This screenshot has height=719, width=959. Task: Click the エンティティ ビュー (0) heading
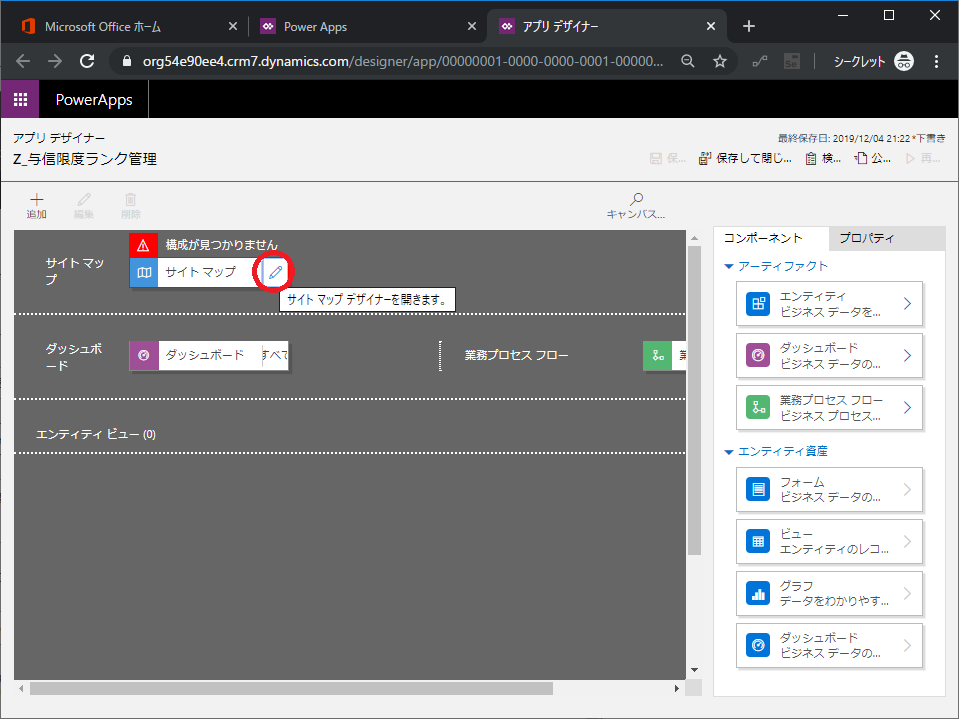(x=96, y=434)
